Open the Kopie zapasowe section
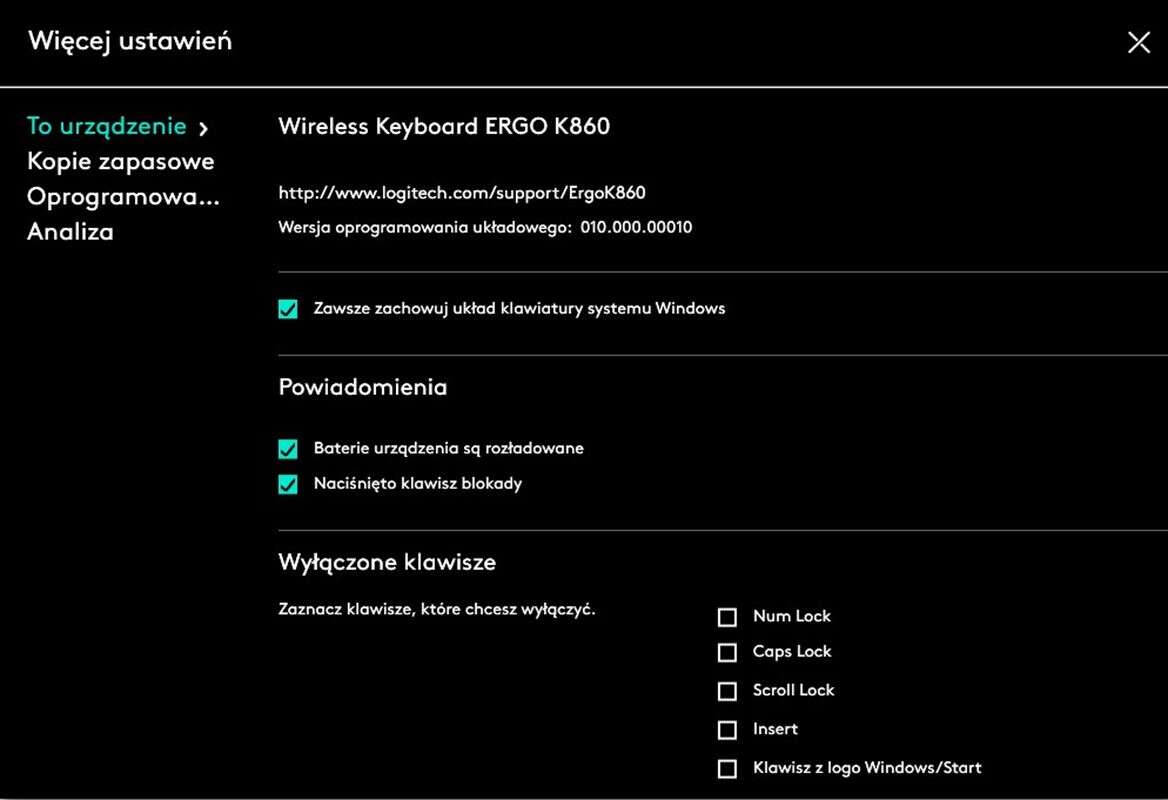The width and height of the screenshot is (1168, 800). click(120, 161)
